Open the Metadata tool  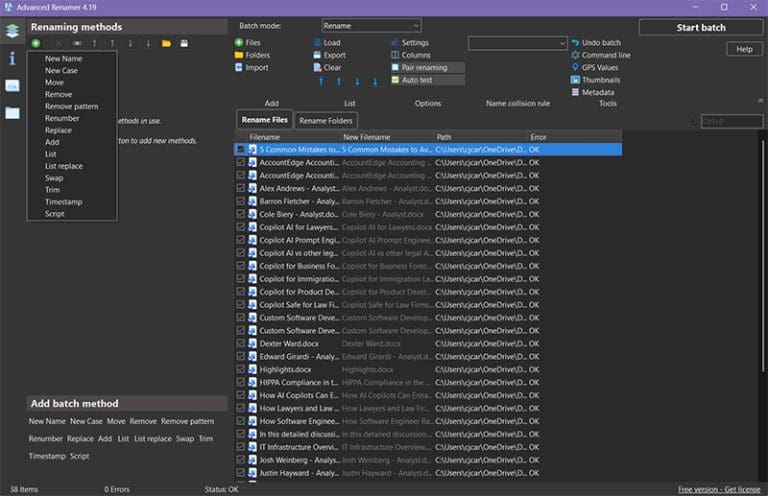point(593,92)
